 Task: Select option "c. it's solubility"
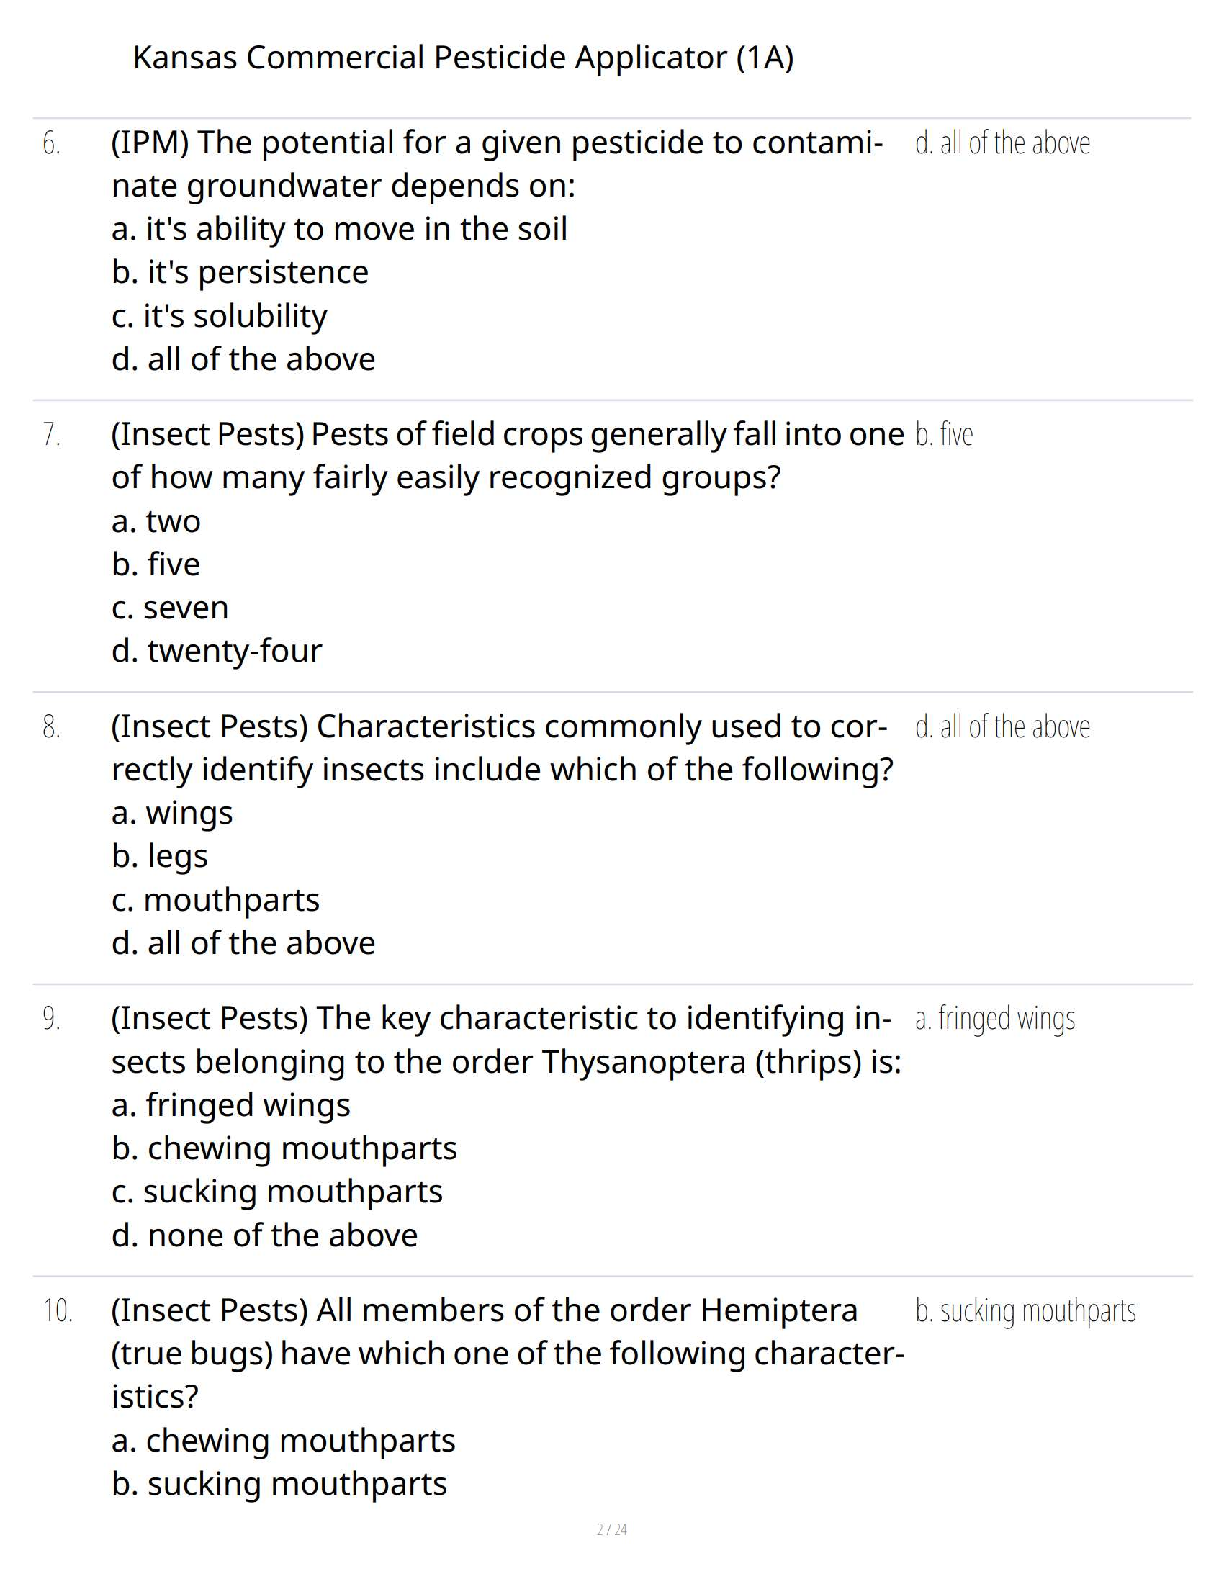pyautogui.click(x=219, y=316)
